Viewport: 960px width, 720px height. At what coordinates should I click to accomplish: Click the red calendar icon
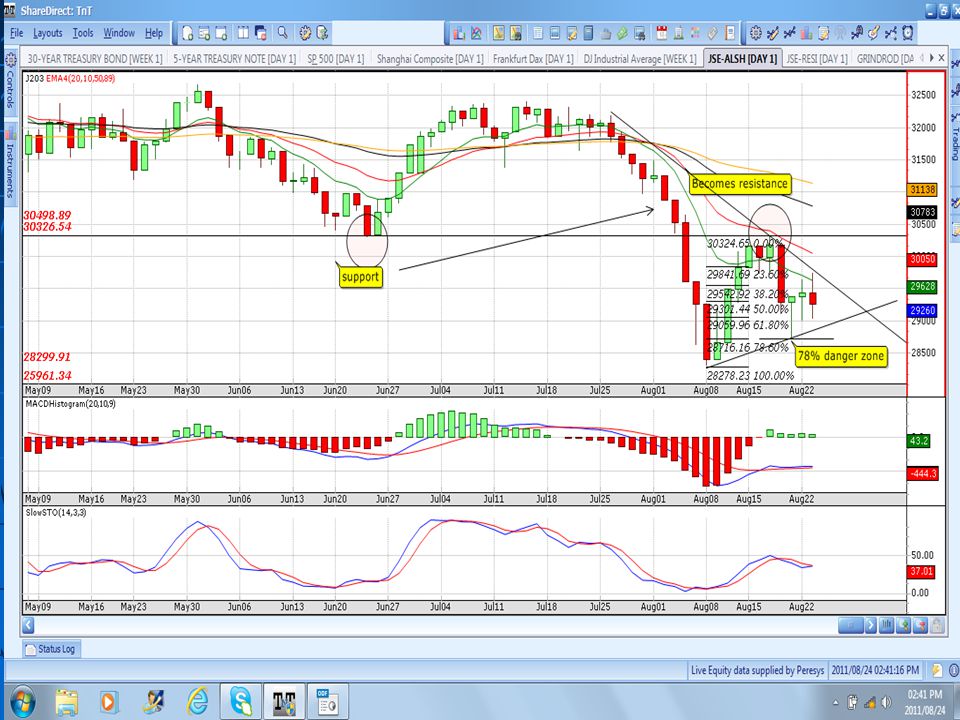tap(662, 33)
